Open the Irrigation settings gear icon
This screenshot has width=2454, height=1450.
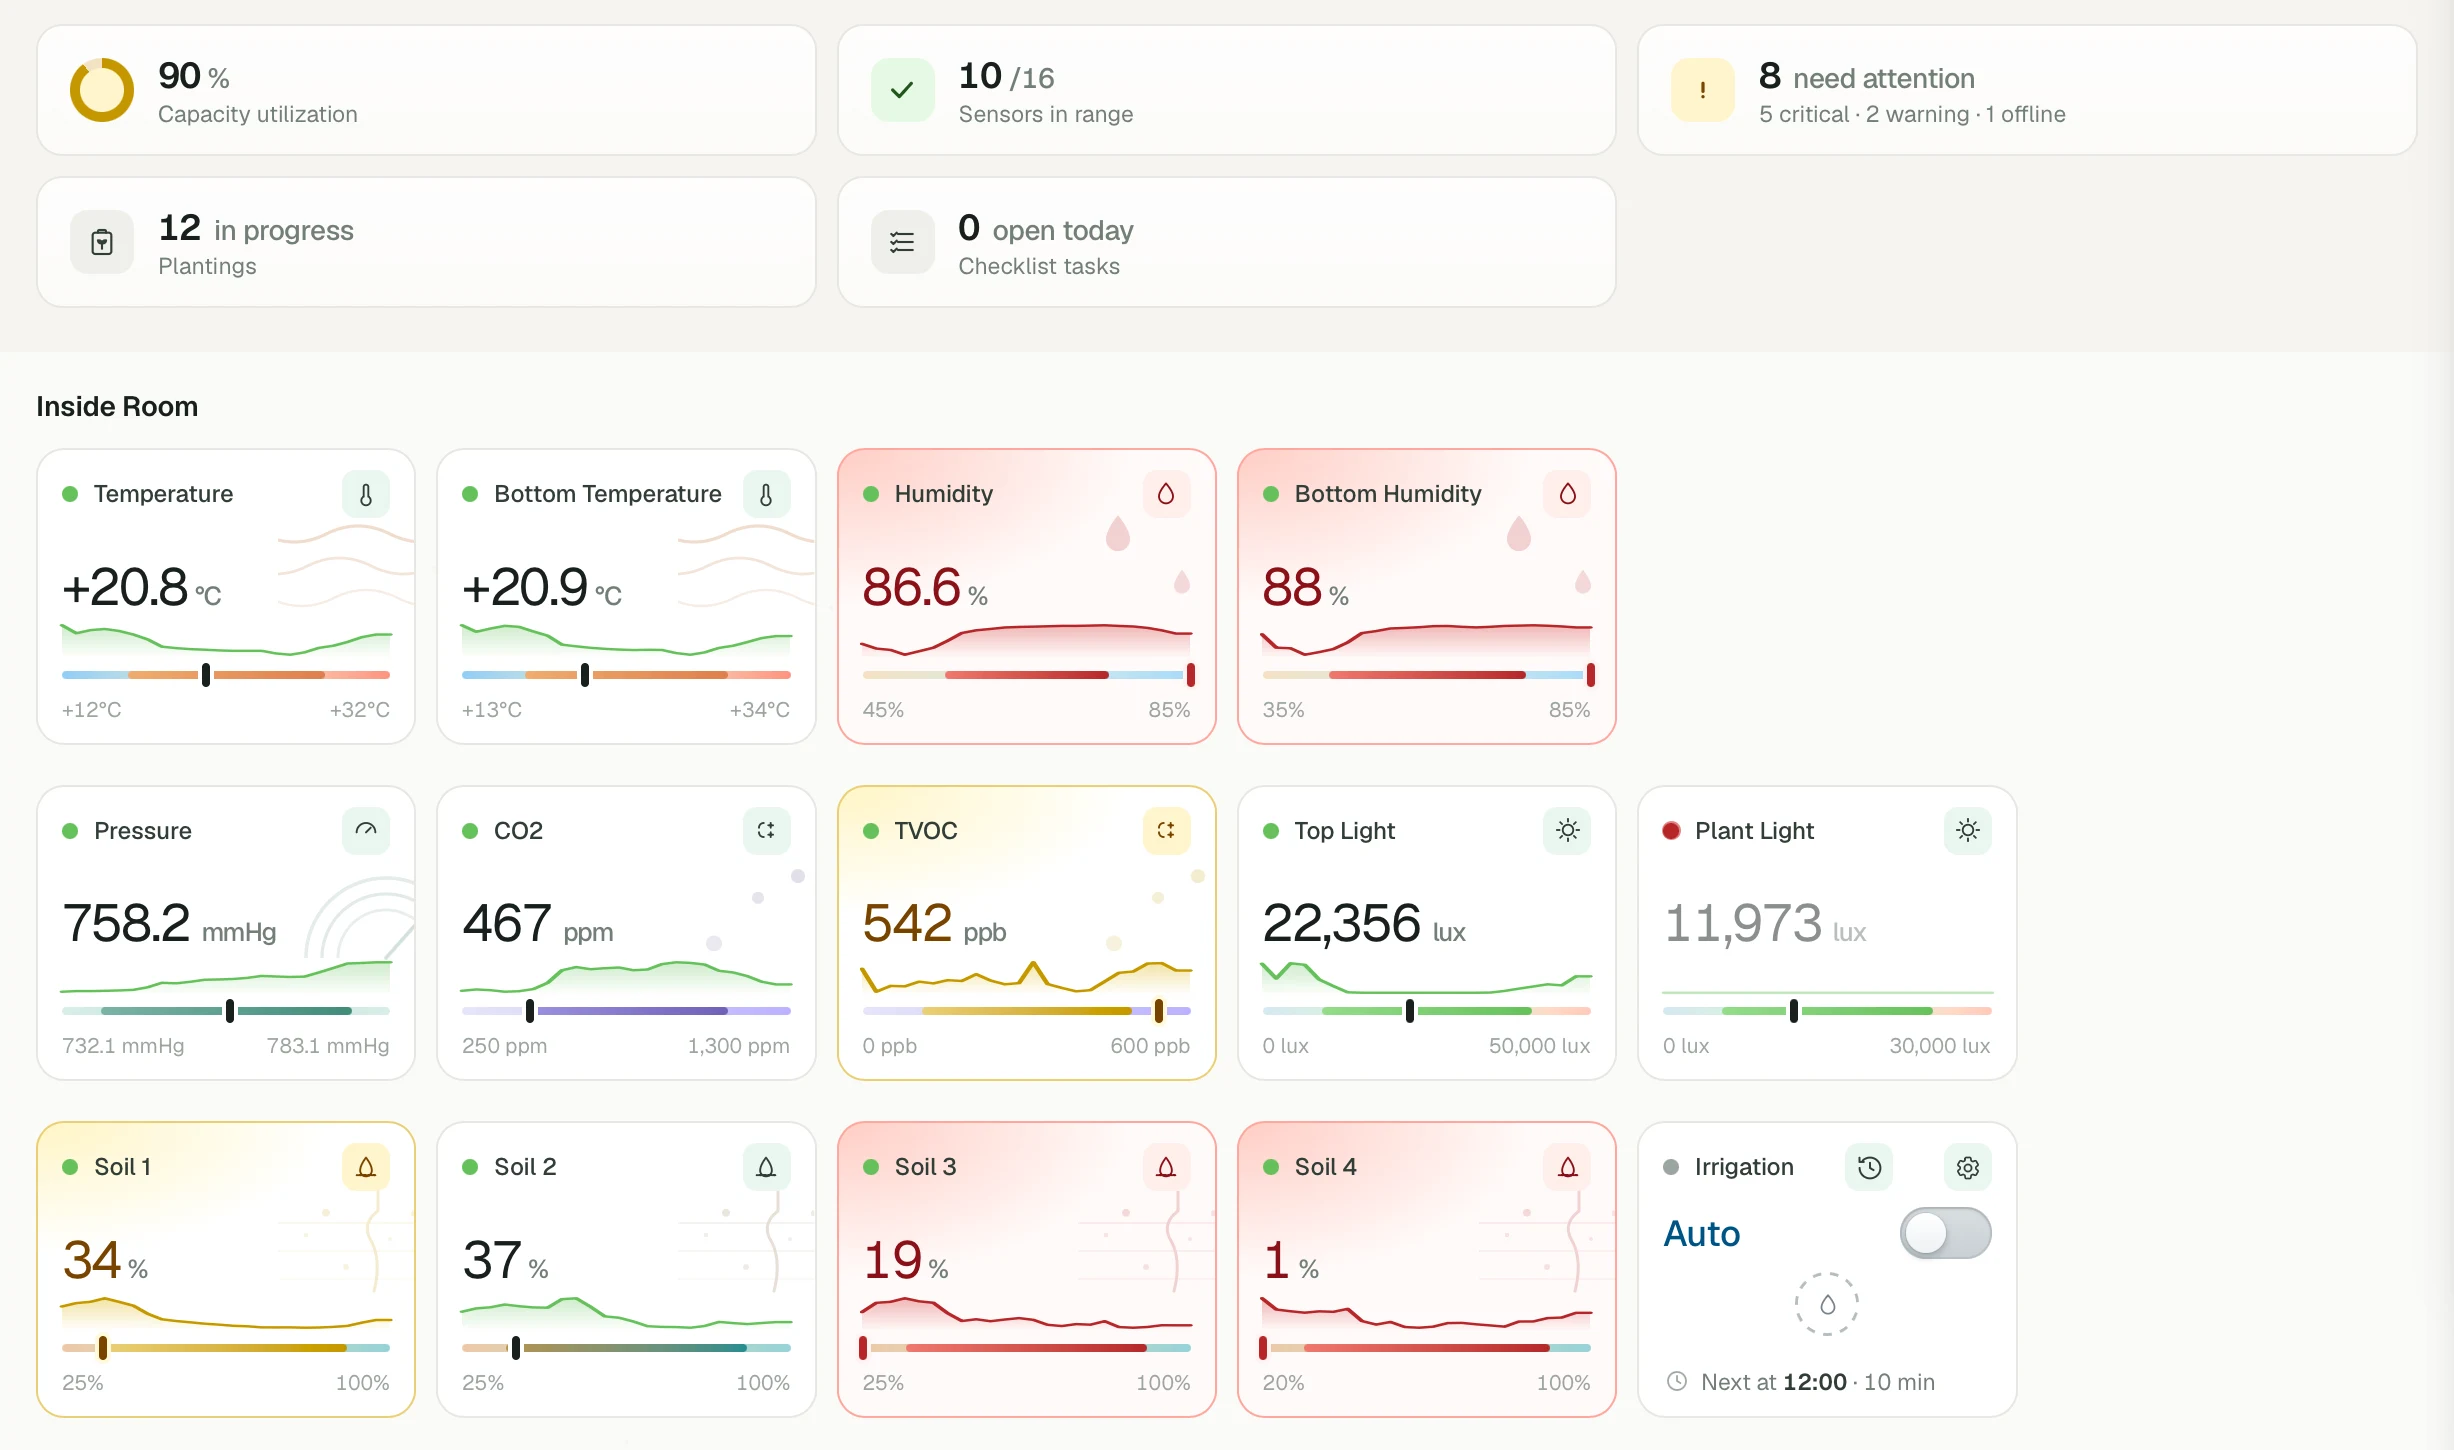(1967, 1167)
